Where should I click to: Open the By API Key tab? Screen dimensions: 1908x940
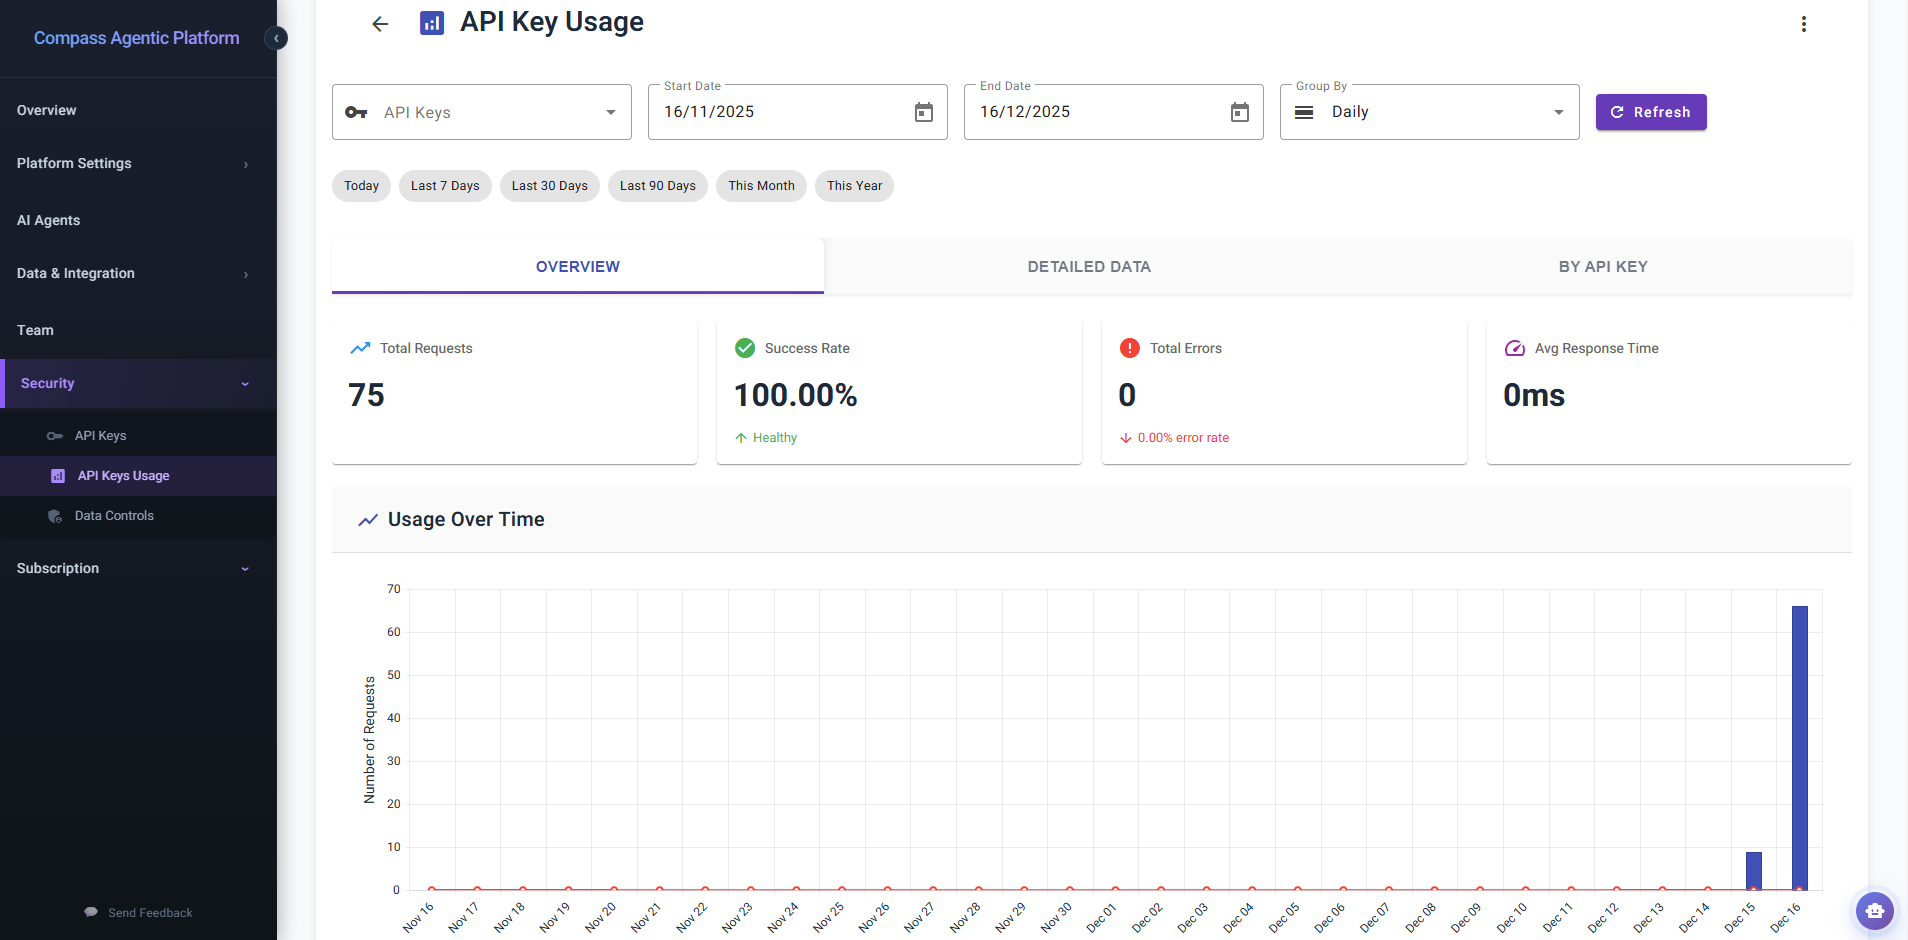[x=1602, y=266]
